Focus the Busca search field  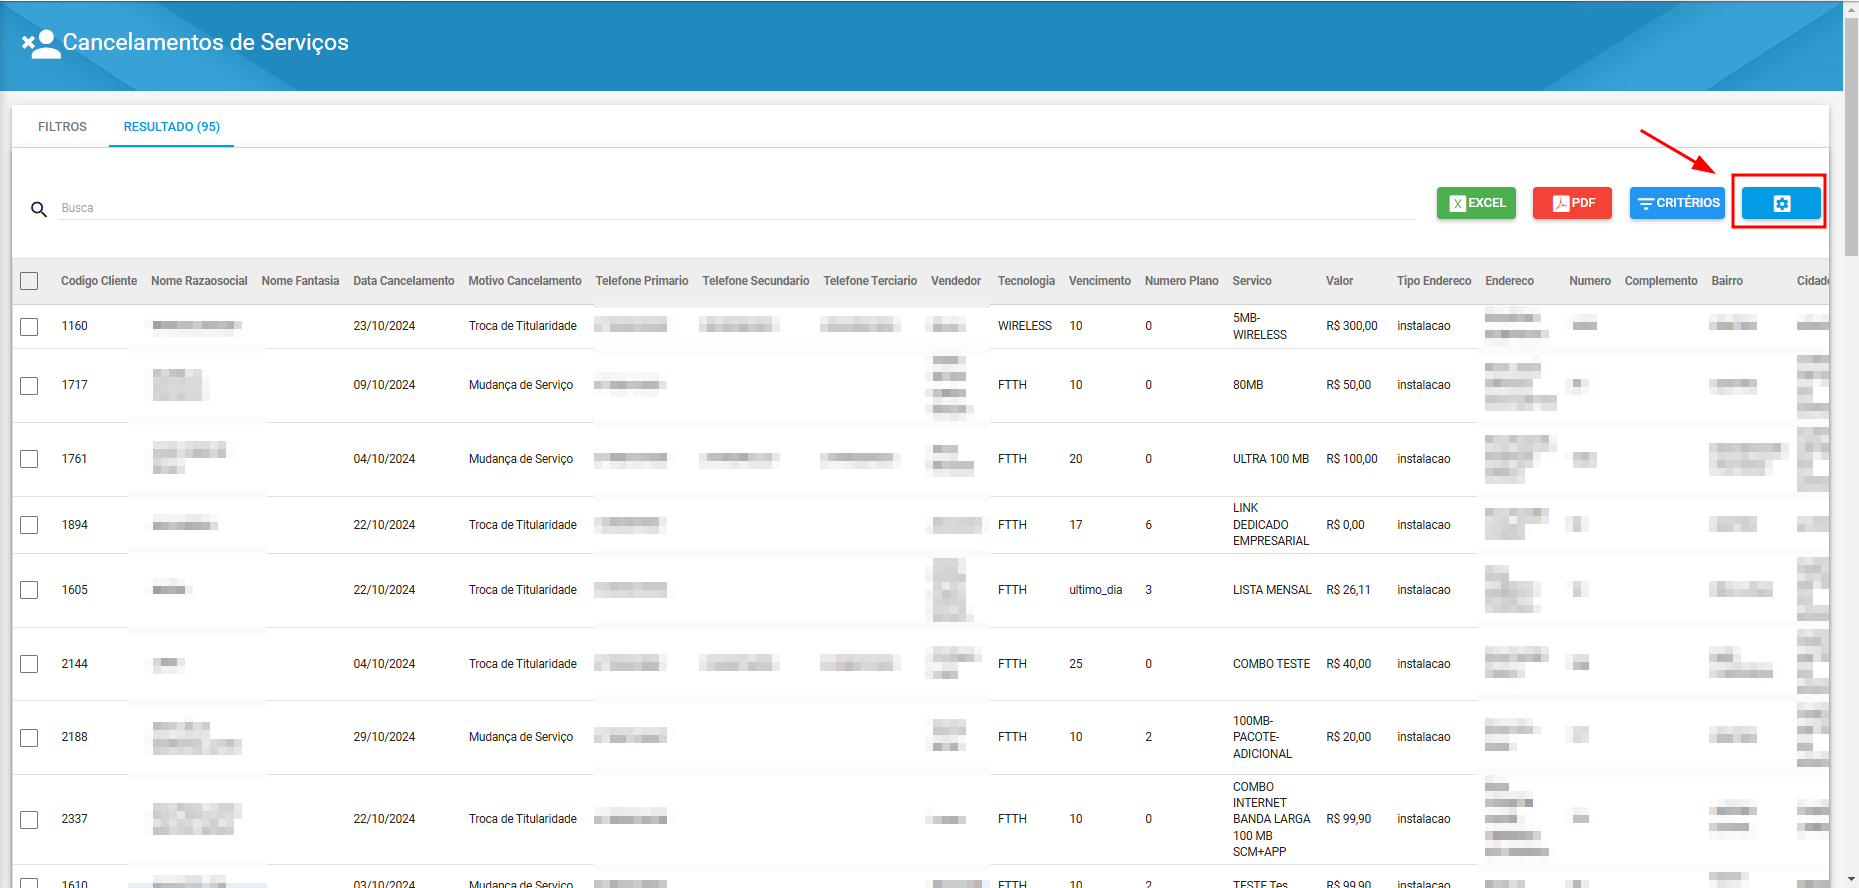point(737,208)
